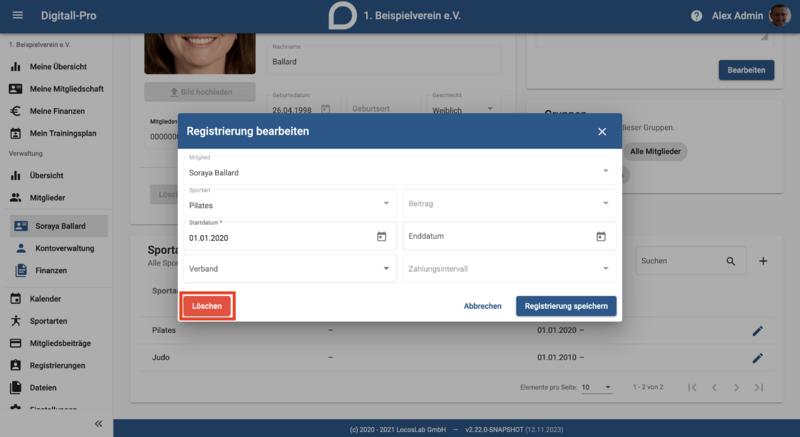
Task: Click the Dateien file icon
Action: (x=16, y=388)
